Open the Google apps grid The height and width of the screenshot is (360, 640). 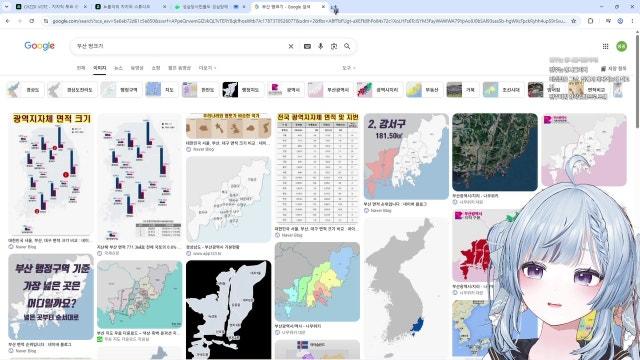click(605, 46)
